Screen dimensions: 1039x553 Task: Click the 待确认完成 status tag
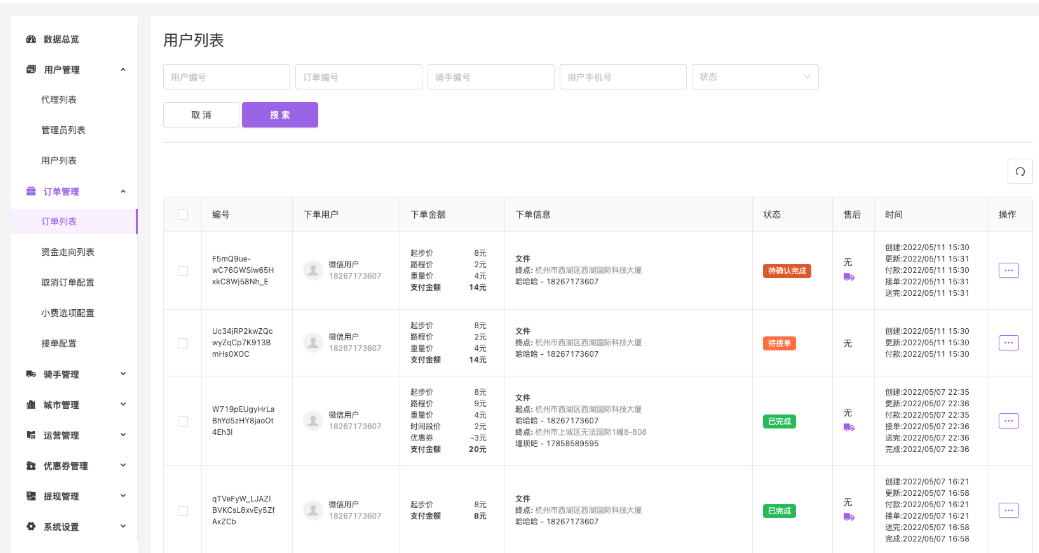(x=787, y=271)
